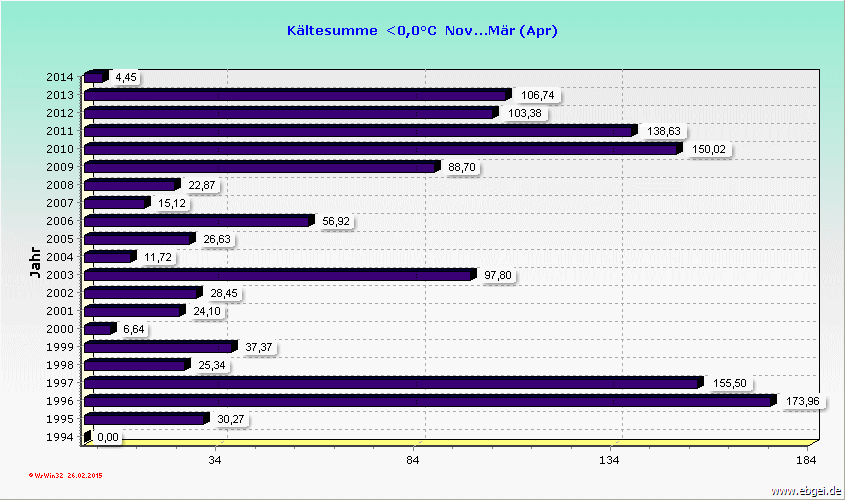Click the year 1996 axis label
The width and height of the screenshot is (845, 500).
click(59, 401)
